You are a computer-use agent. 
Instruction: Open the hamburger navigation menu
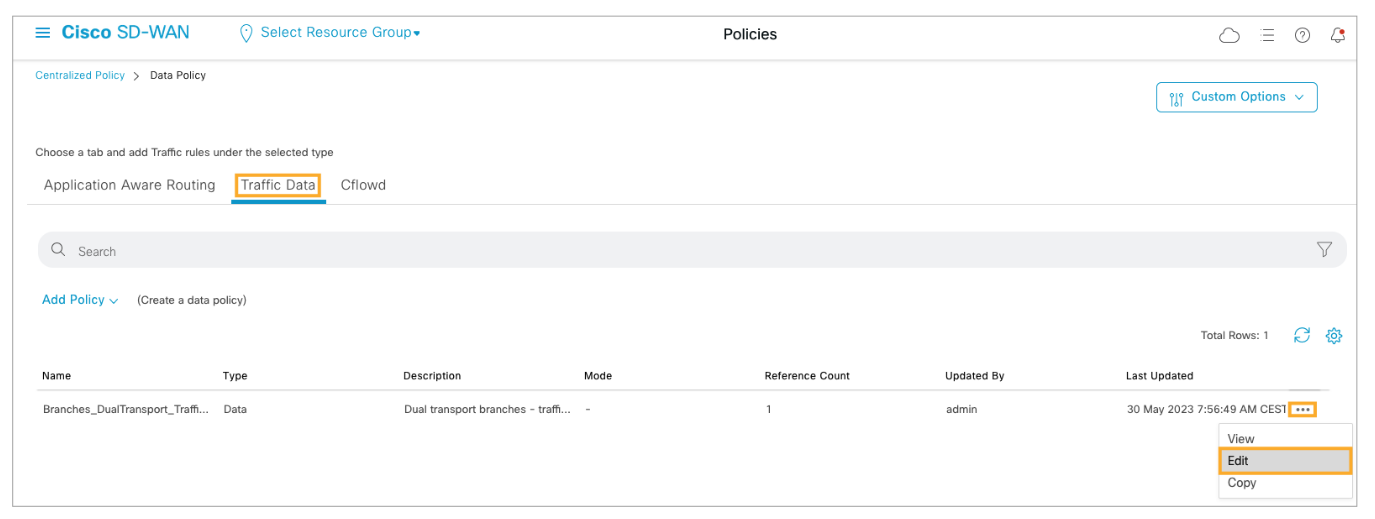tap(42, 33)
